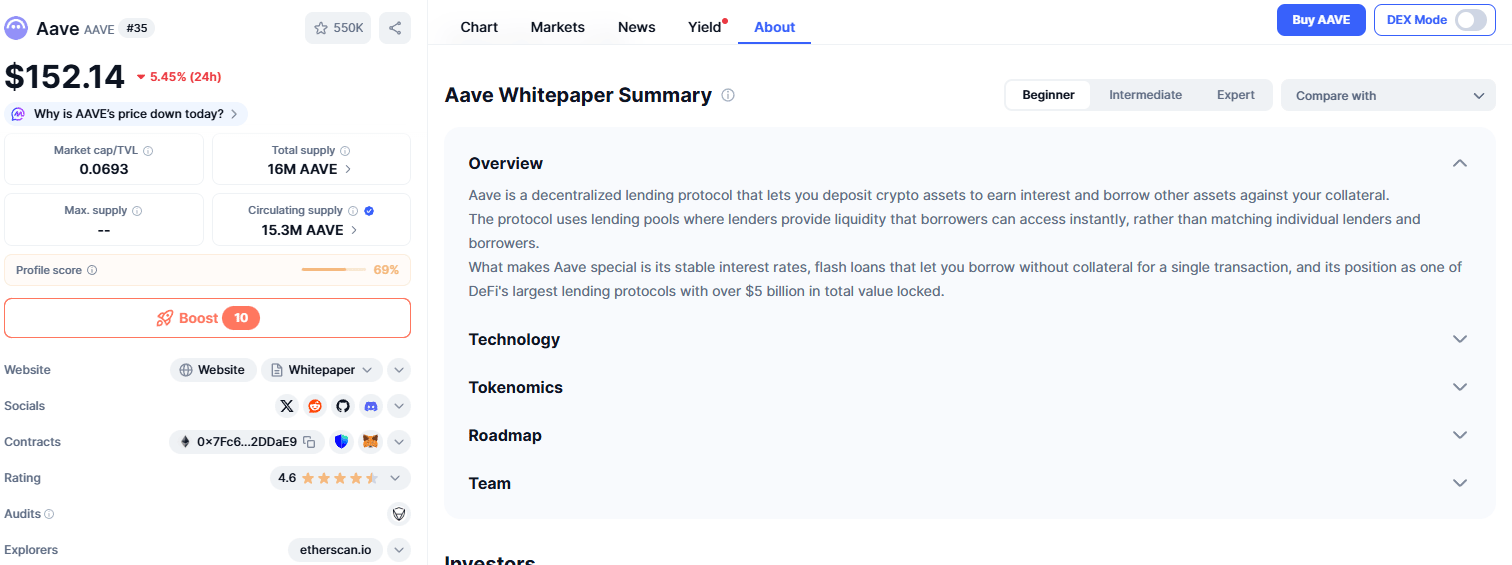This screenshot has height=565, width=1512.
Task: Expand the Technology section
Action: 1460,339
